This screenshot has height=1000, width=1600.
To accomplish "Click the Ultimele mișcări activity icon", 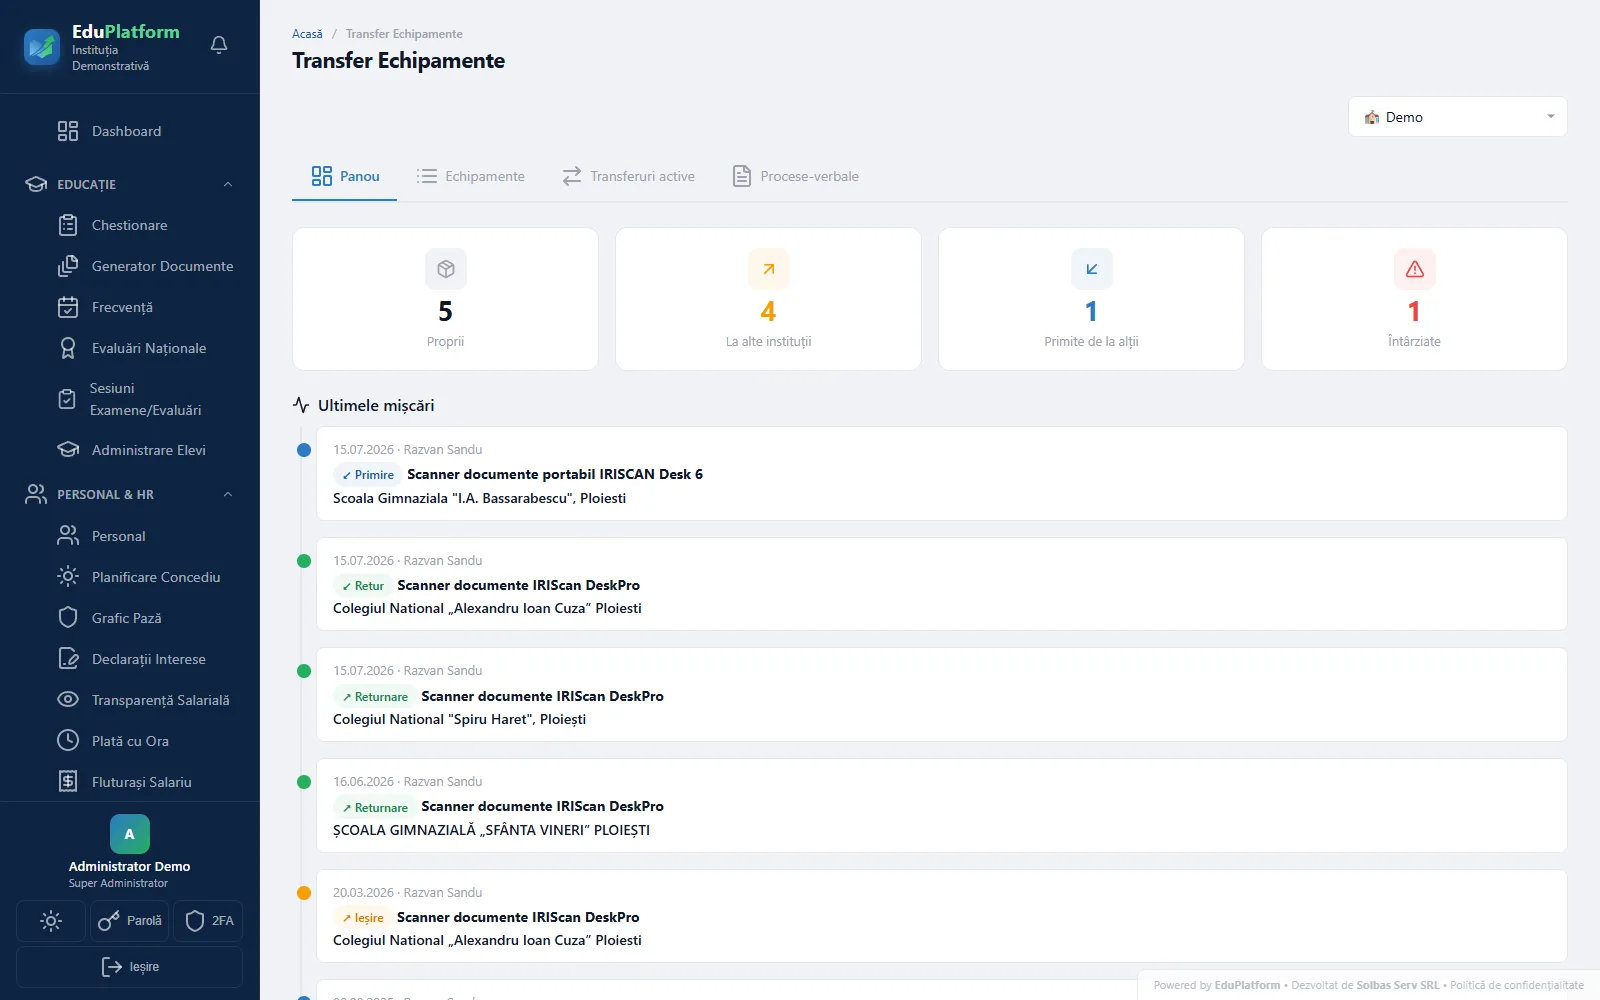I will click(x=301, y=405).
